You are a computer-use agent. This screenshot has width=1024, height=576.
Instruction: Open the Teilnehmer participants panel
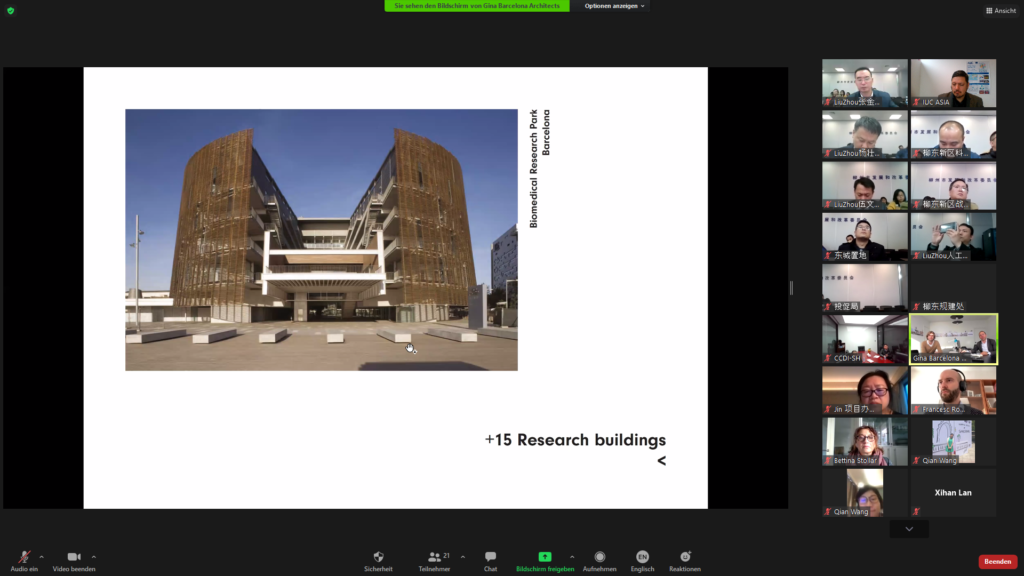[434, 560]
